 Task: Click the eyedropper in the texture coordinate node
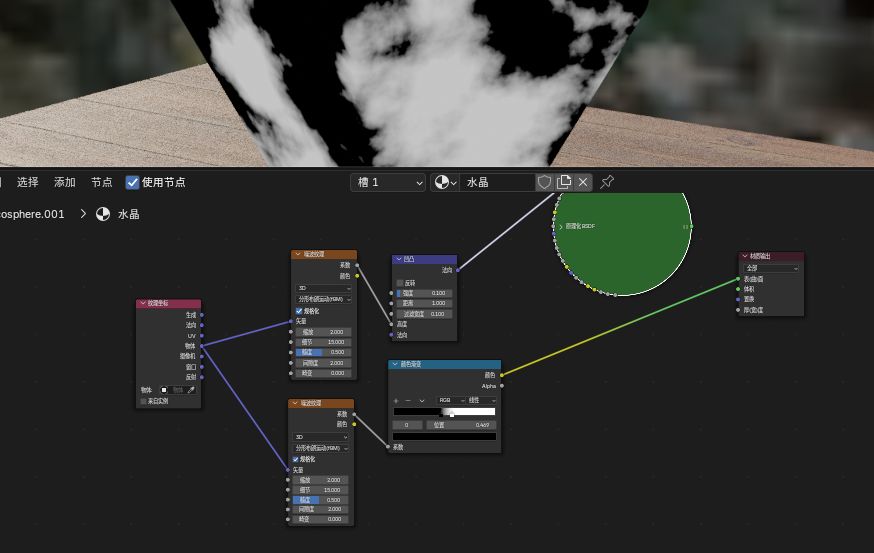191,390
